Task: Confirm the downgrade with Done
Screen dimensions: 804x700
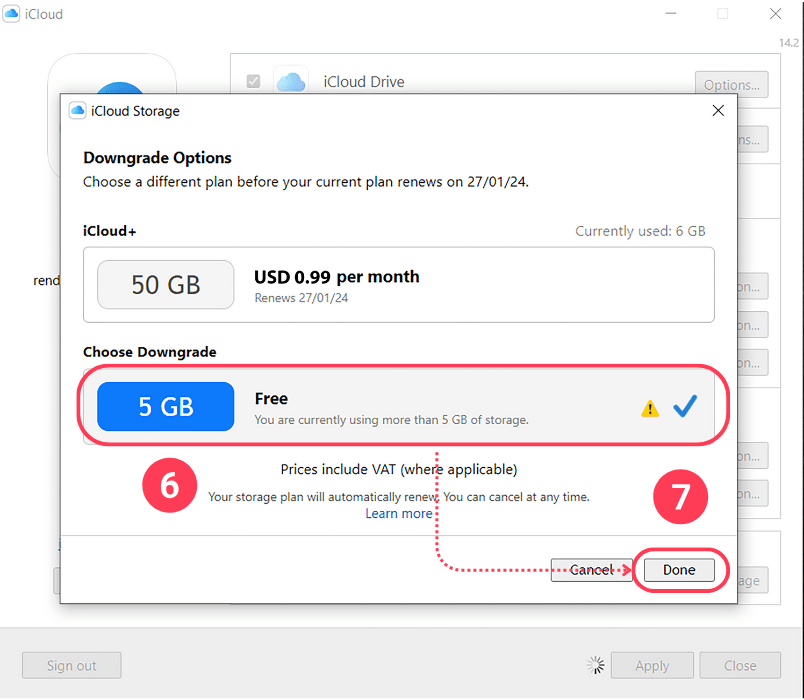Action: 679,569
